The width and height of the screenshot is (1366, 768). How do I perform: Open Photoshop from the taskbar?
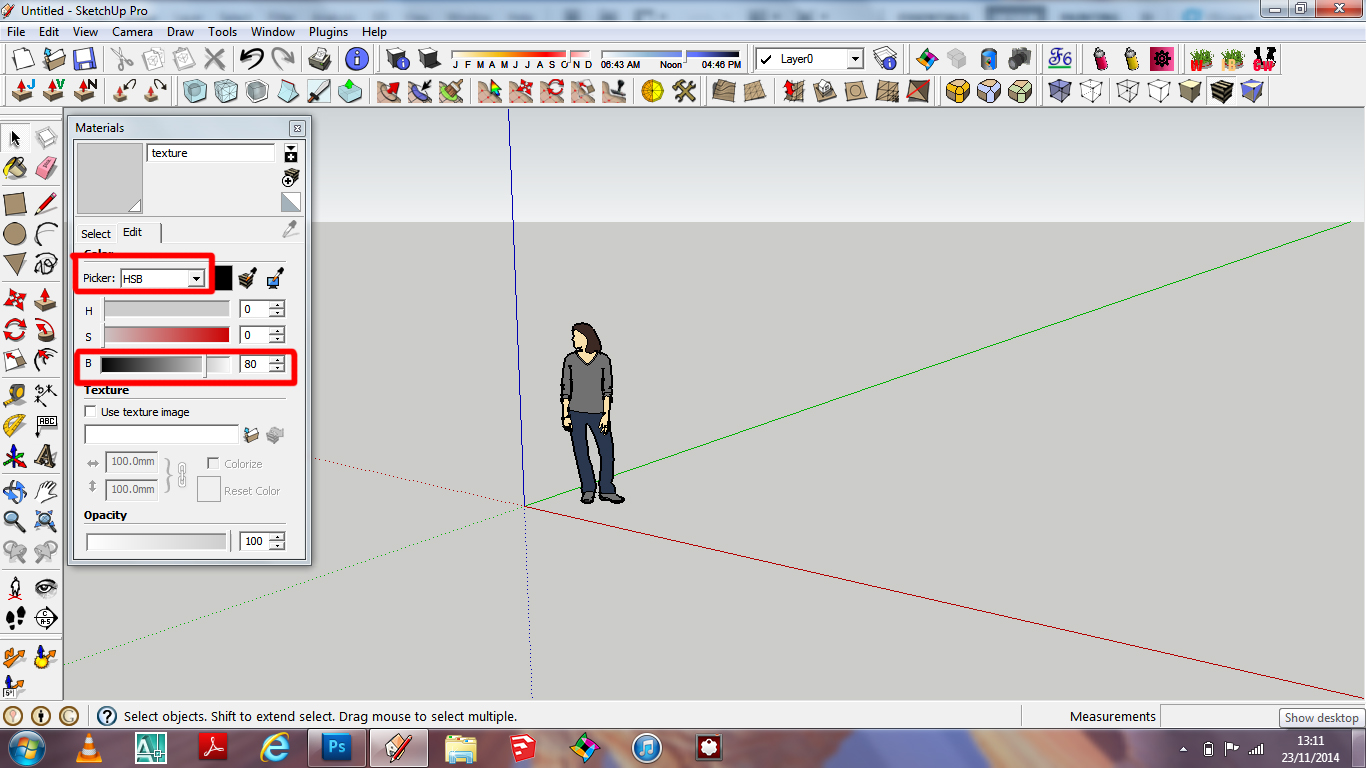tap(337, 747)
